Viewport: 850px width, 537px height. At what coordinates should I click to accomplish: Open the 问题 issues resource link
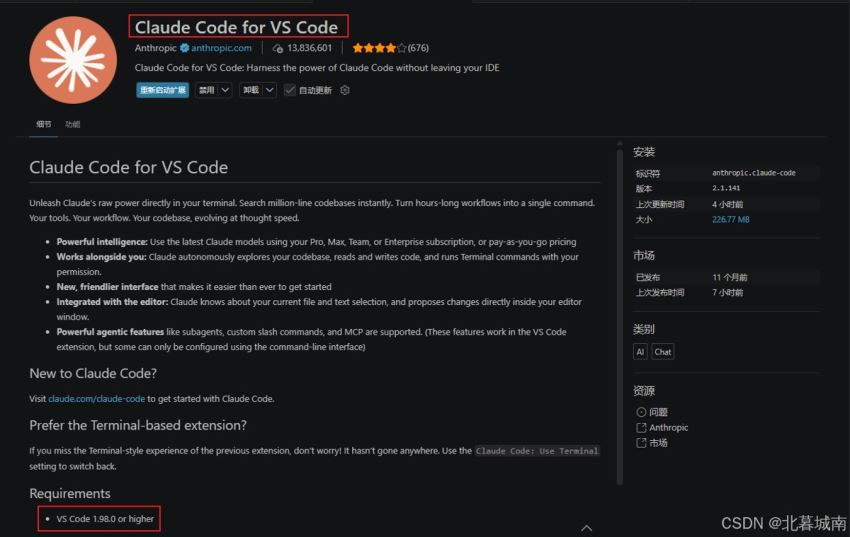point(659,412)
